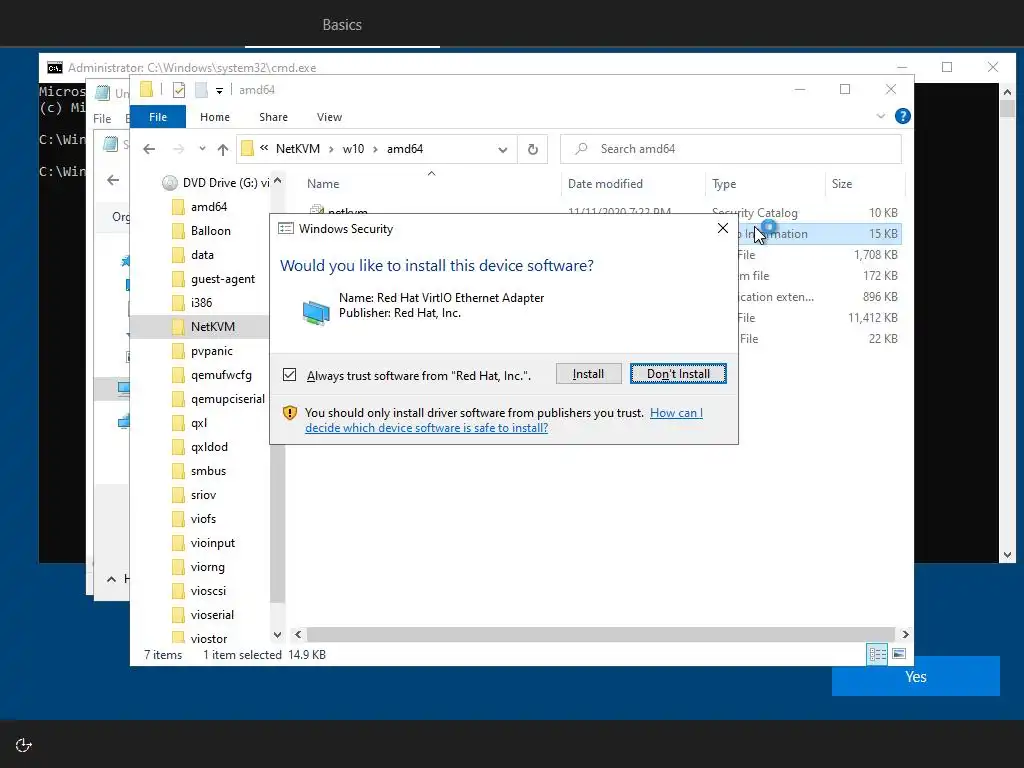Select the sriov folder in the tree
Viewport: 1024px width, 768px height.
click(203, 495)
